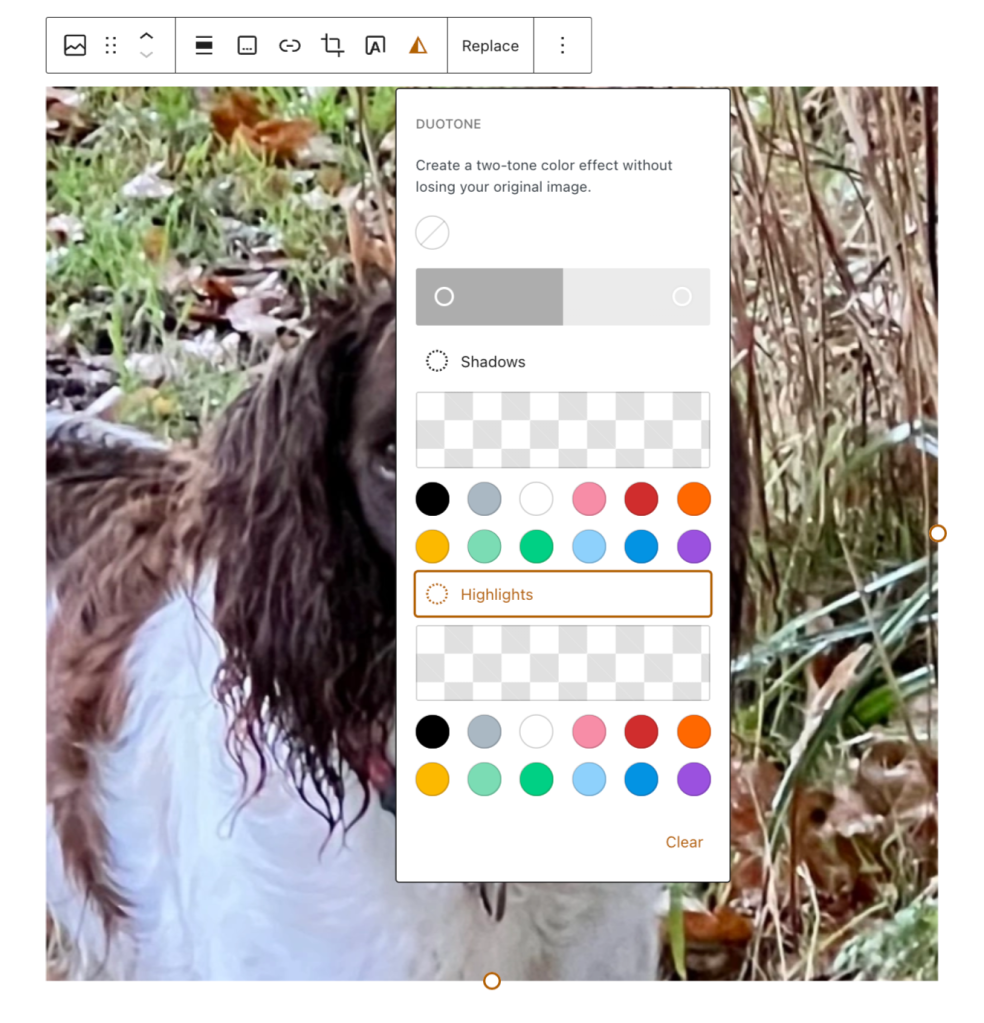Image resolution: width=984 pixels, height=1023 pixels.
Task: Pick the black swatch under Shadows
Action: (x=432, y=499)
